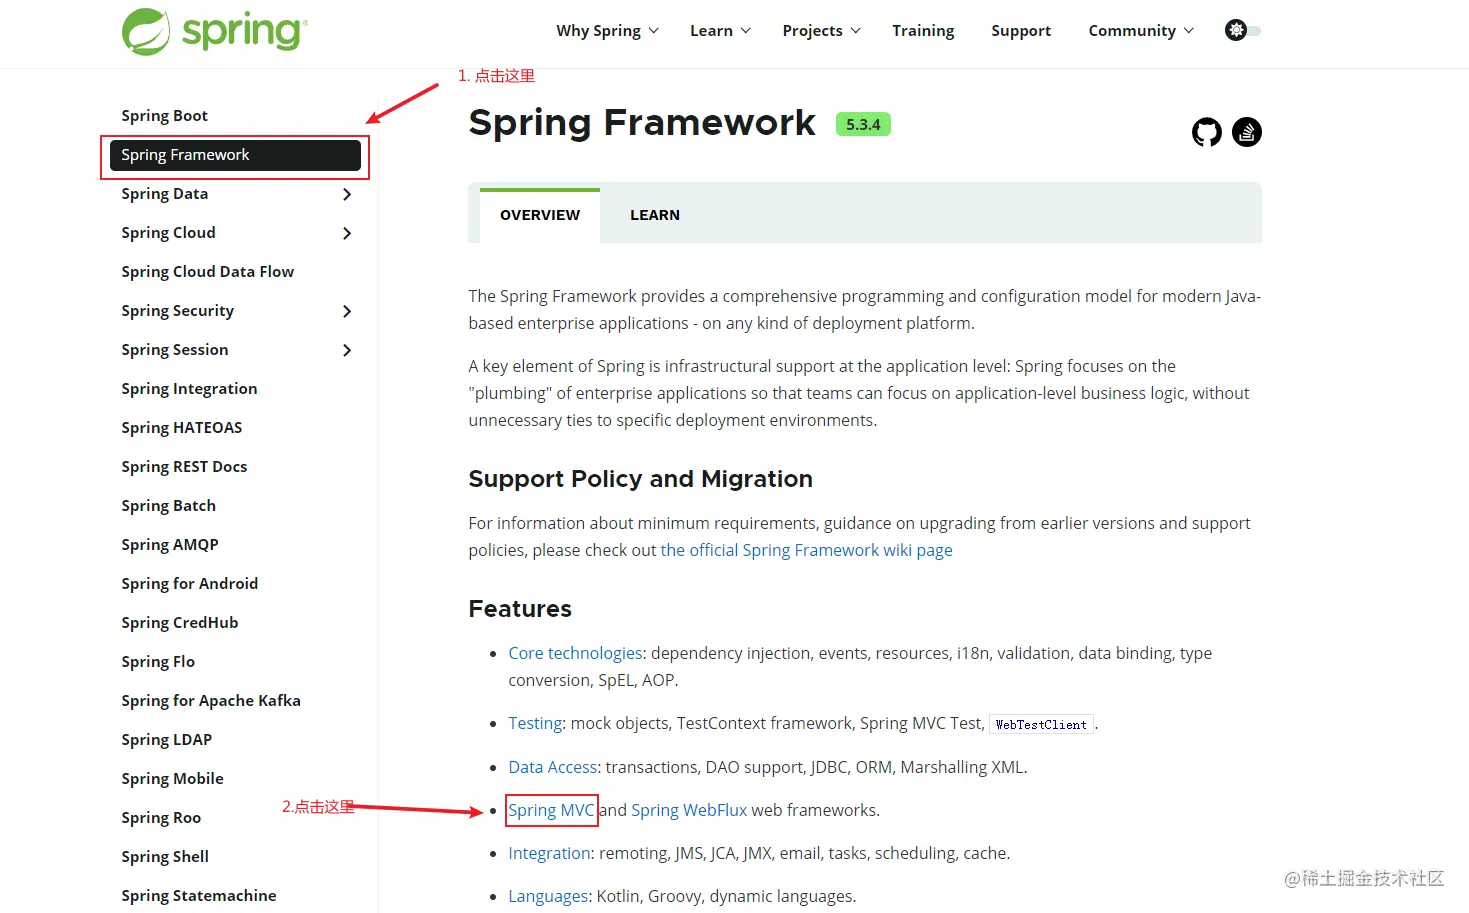The width and height of the screenshot is (1469, 913).
Task: Open the Community dropdown menu
Action: 1141,31
